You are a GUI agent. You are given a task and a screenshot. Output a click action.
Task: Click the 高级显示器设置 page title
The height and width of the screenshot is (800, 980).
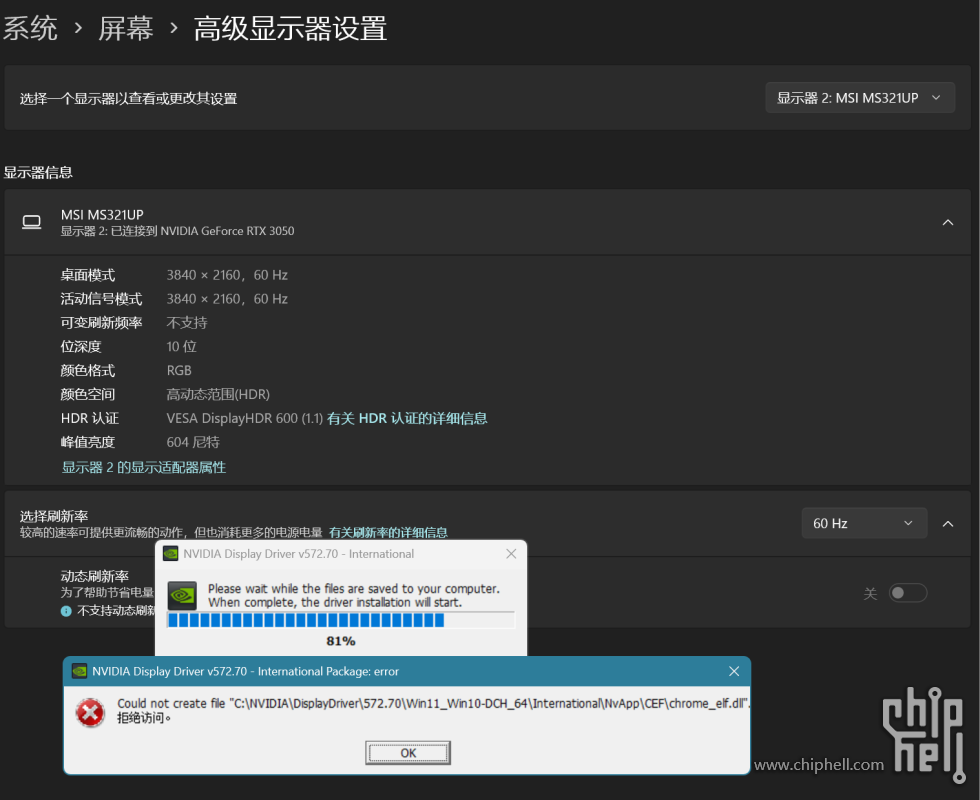[x=290, y=28]
